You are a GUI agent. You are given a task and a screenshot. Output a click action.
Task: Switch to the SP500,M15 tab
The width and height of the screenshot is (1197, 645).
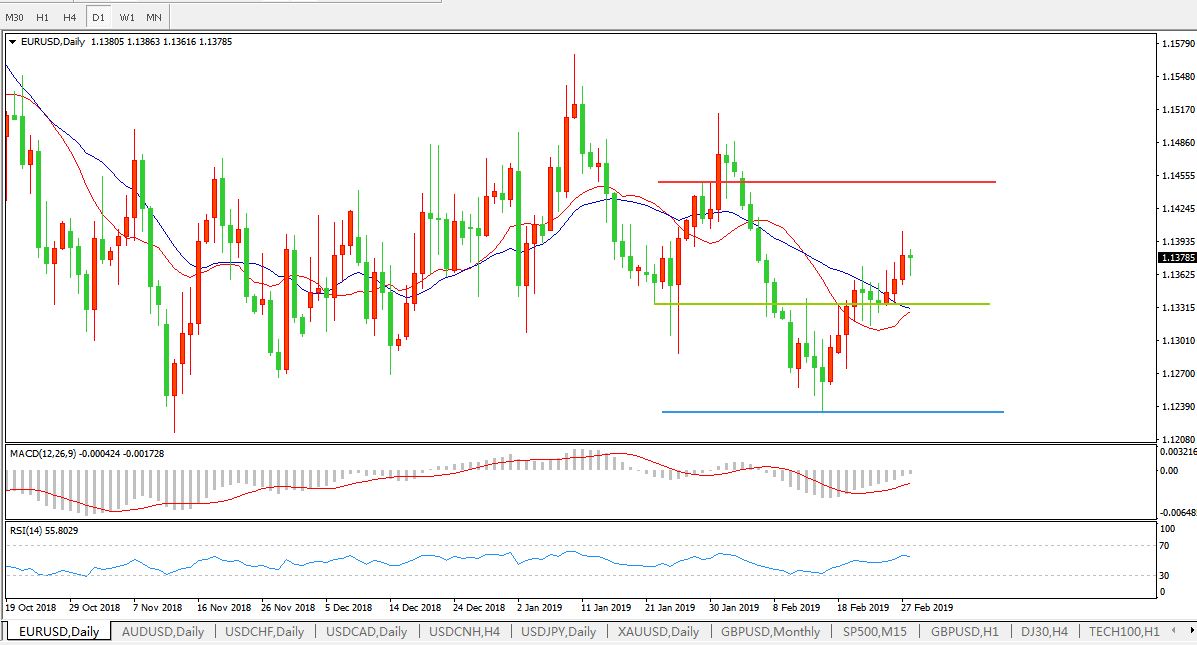point(874,631)
